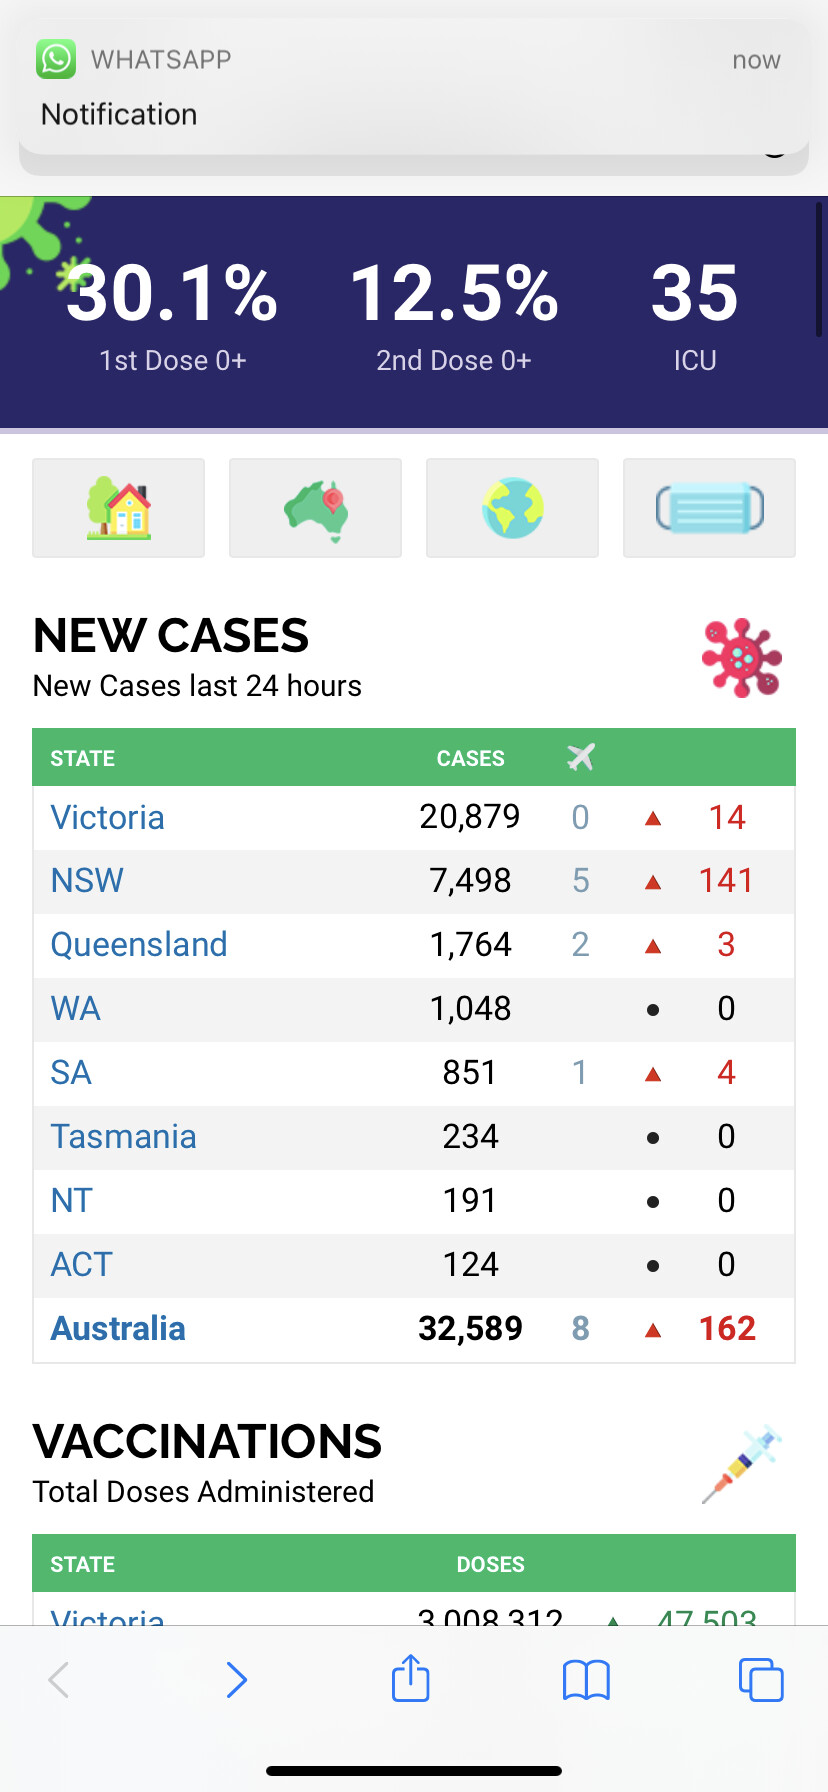Click the Queensland link in cases table
828x1792 pixels.
click(139, 944)
